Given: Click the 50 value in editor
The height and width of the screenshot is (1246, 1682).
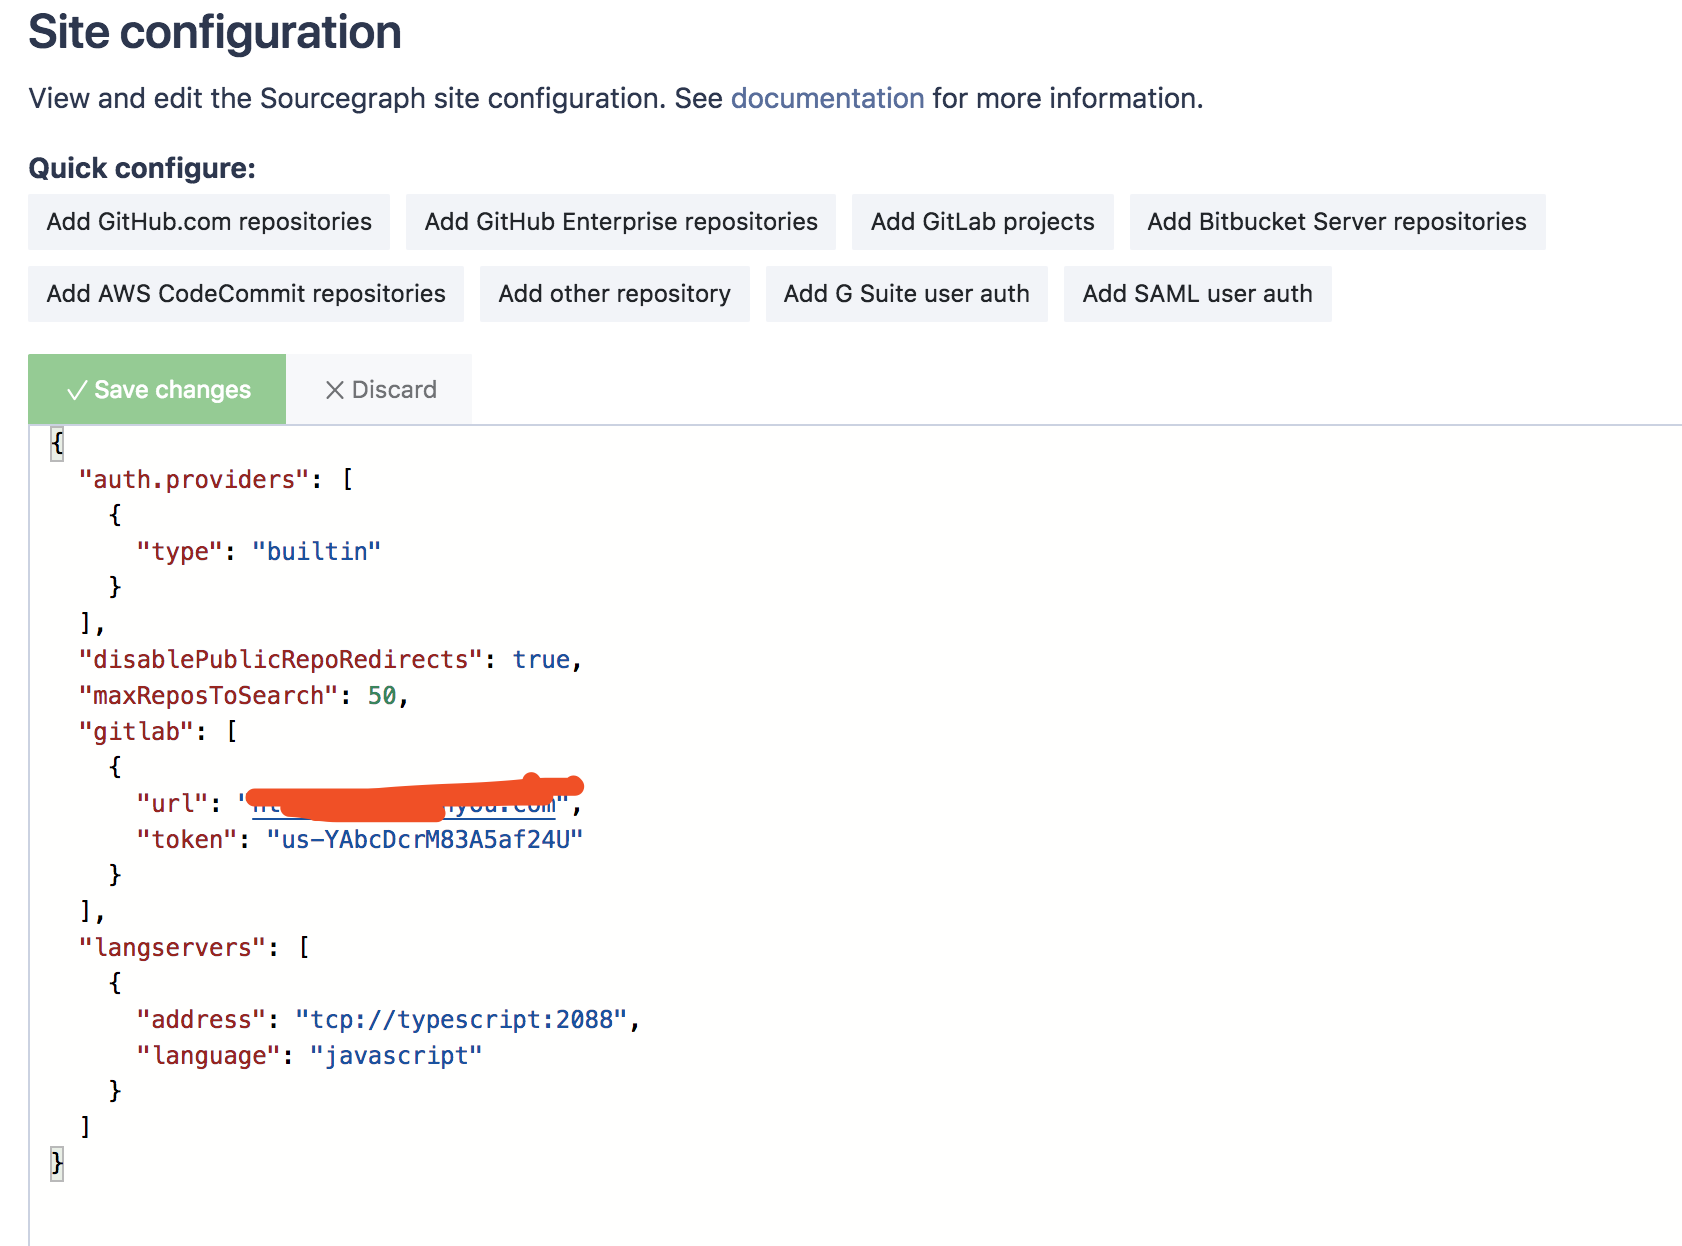Looking at the screenshot, I should tap(382, 696).
